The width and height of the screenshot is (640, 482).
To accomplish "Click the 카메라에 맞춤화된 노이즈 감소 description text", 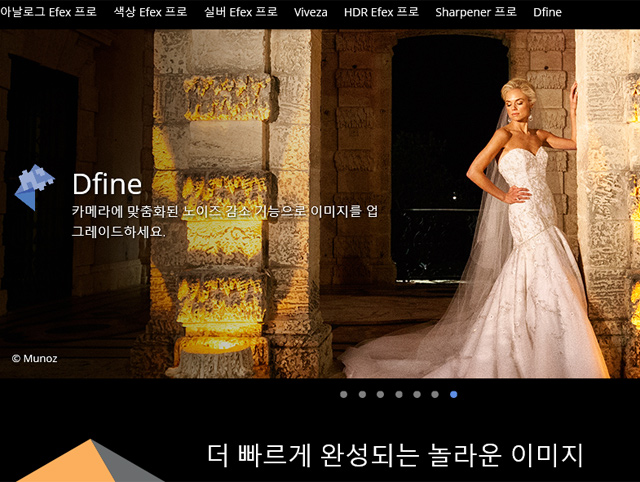I will 225,221.
